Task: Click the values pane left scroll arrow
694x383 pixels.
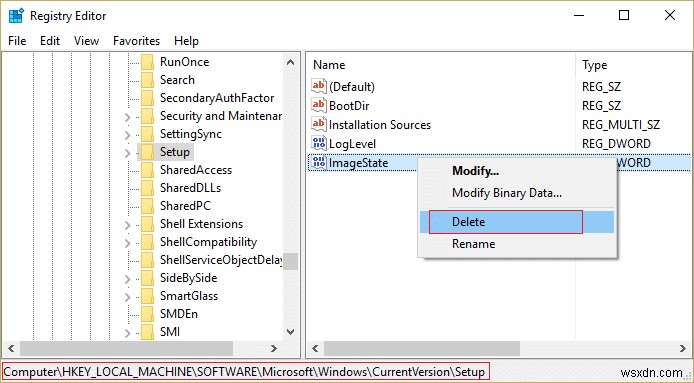Action: (315, 348)
